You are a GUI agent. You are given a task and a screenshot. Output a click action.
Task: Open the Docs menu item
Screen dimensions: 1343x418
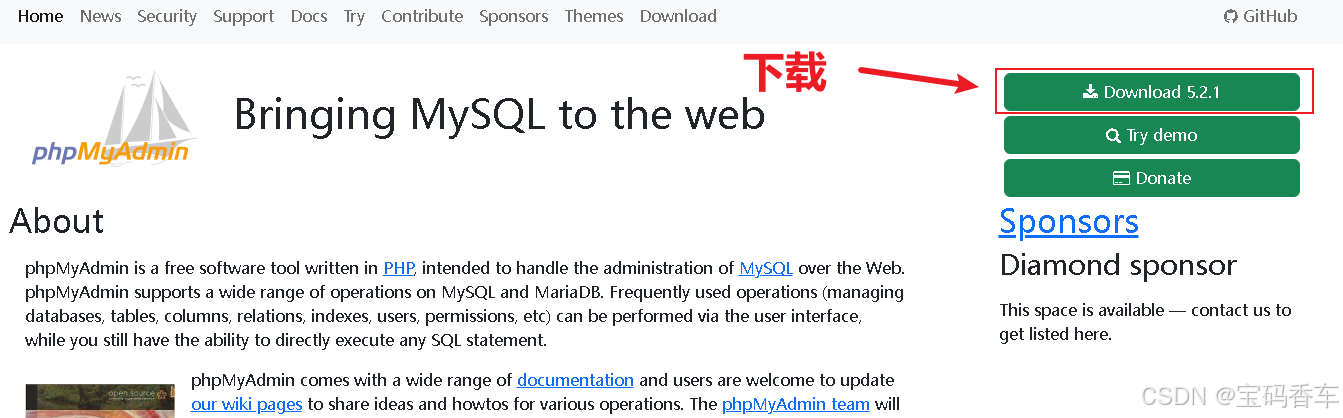pos(309,16)
